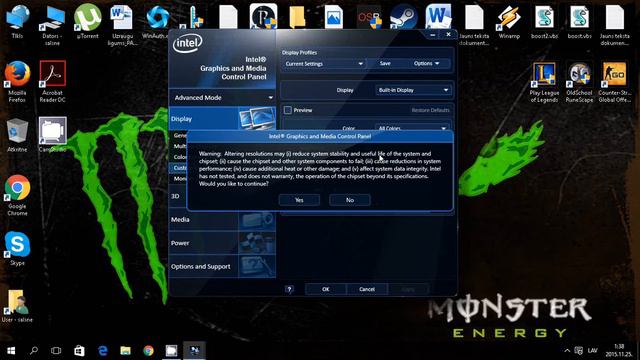Click the help question mark button
The height and width of the screenshot is (360, 640).
289,289
